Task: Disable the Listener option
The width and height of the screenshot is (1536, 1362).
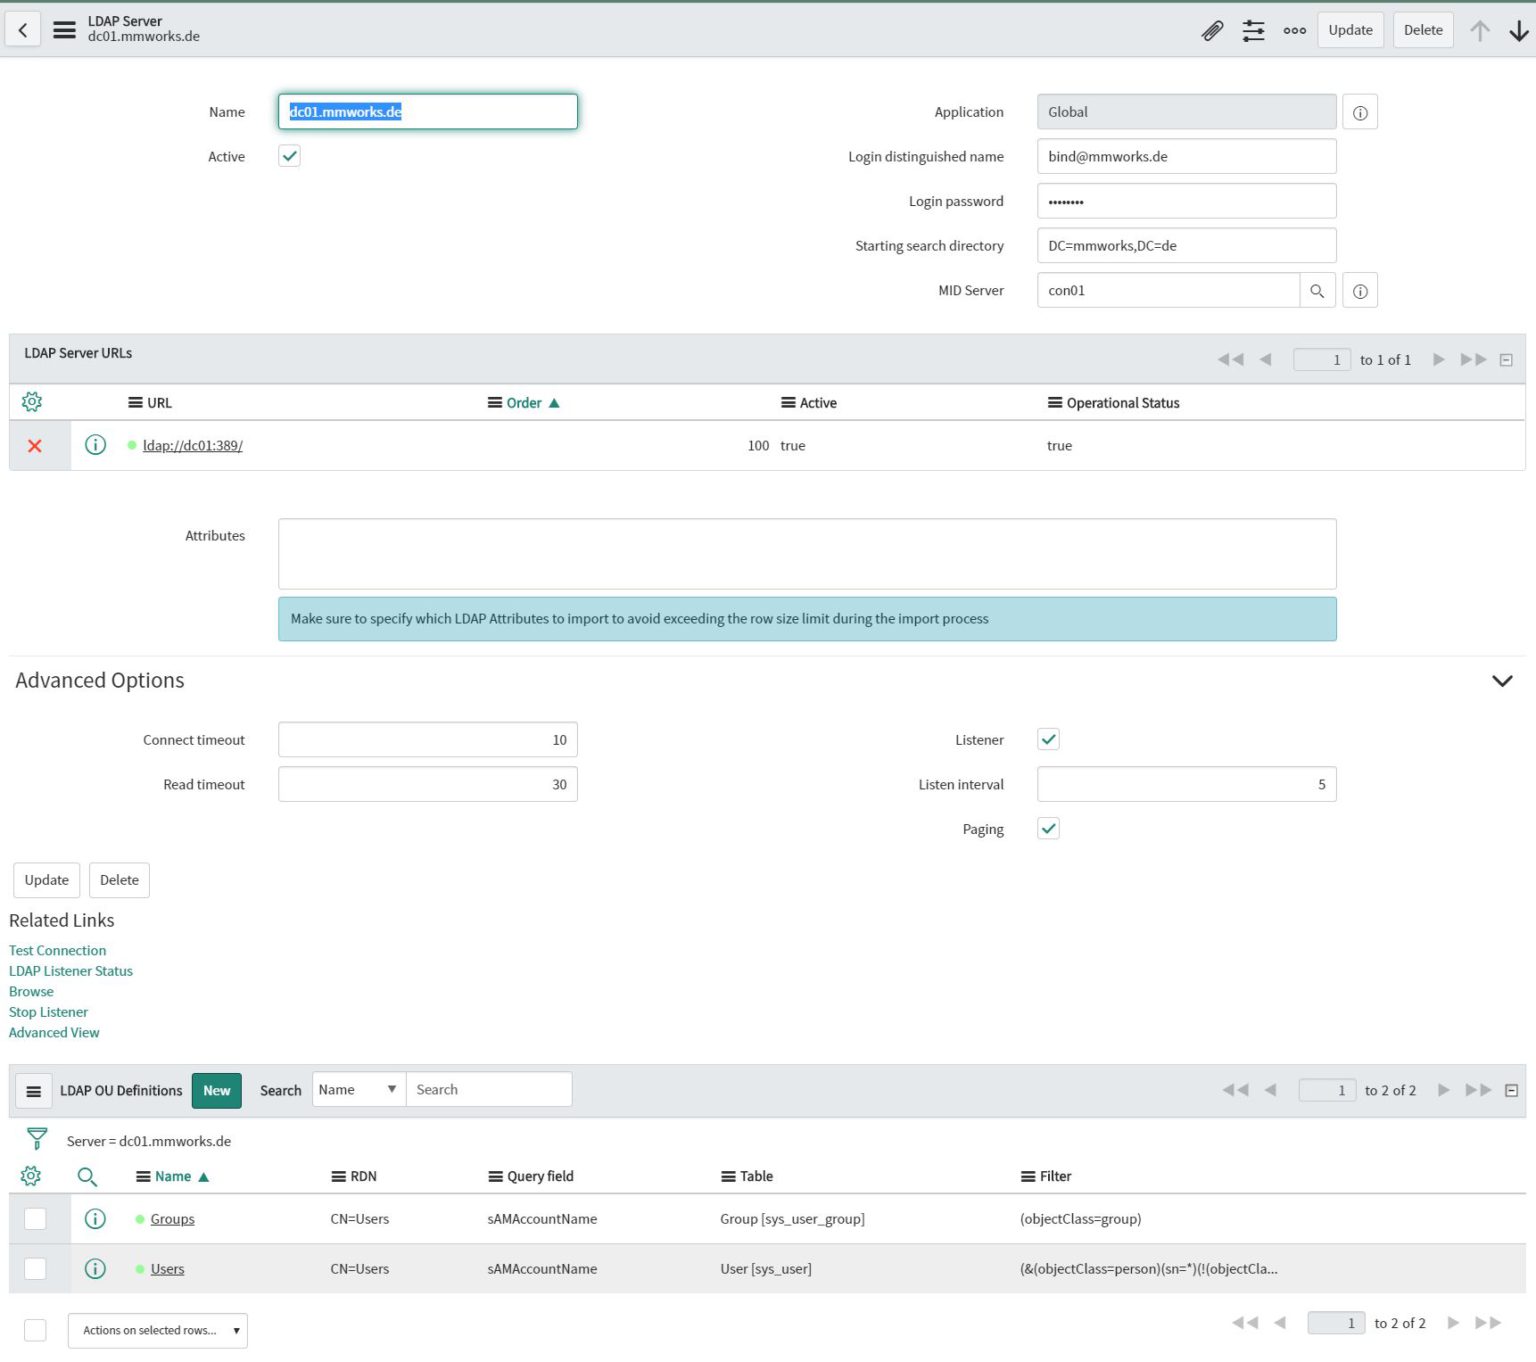Action: point(1047,739)
